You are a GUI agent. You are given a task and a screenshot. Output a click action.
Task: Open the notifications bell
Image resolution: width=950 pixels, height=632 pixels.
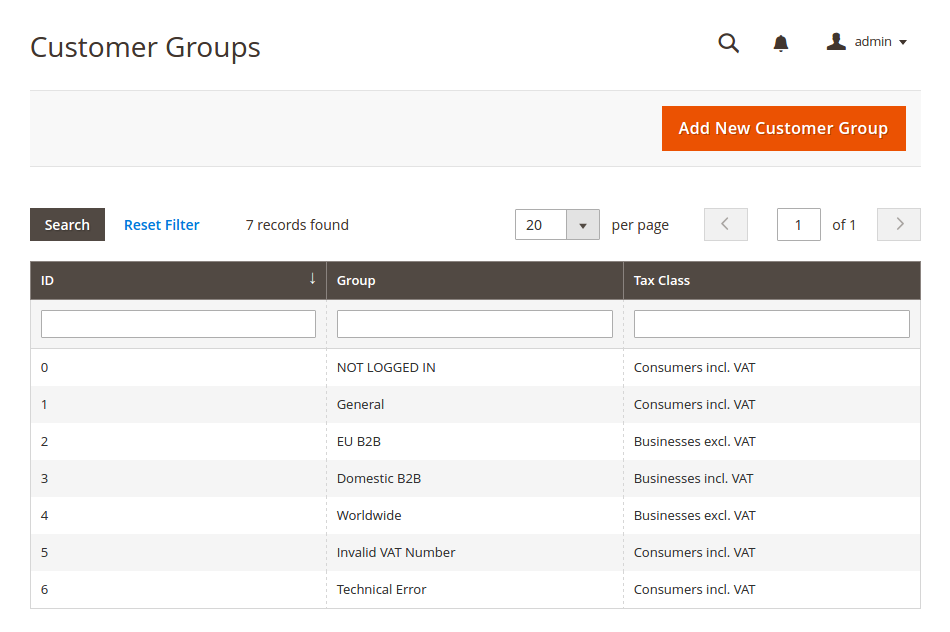click(781, 43)
